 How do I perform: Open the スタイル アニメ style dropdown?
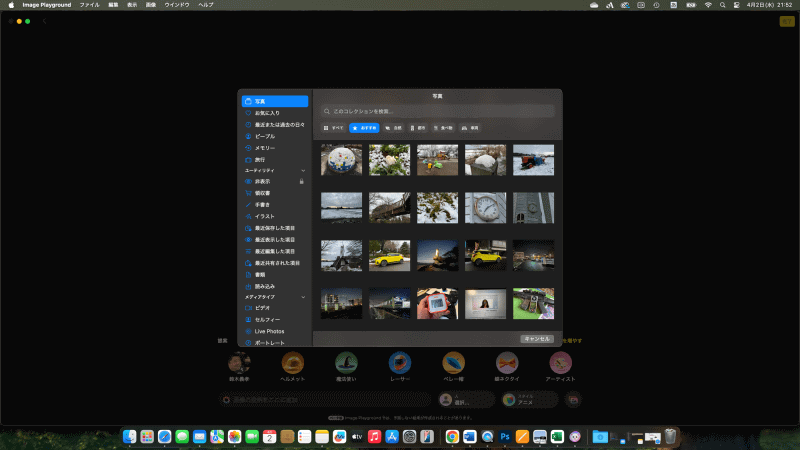coord(528,400)
